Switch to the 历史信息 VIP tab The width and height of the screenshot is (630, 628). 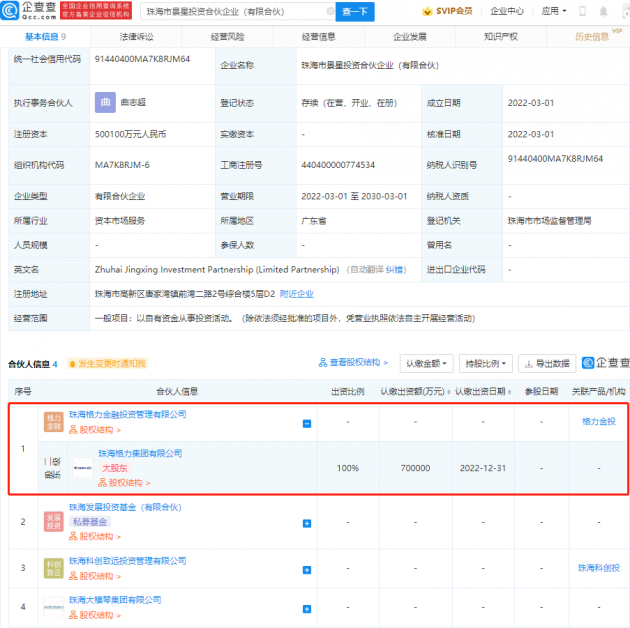tap(592, 37)
